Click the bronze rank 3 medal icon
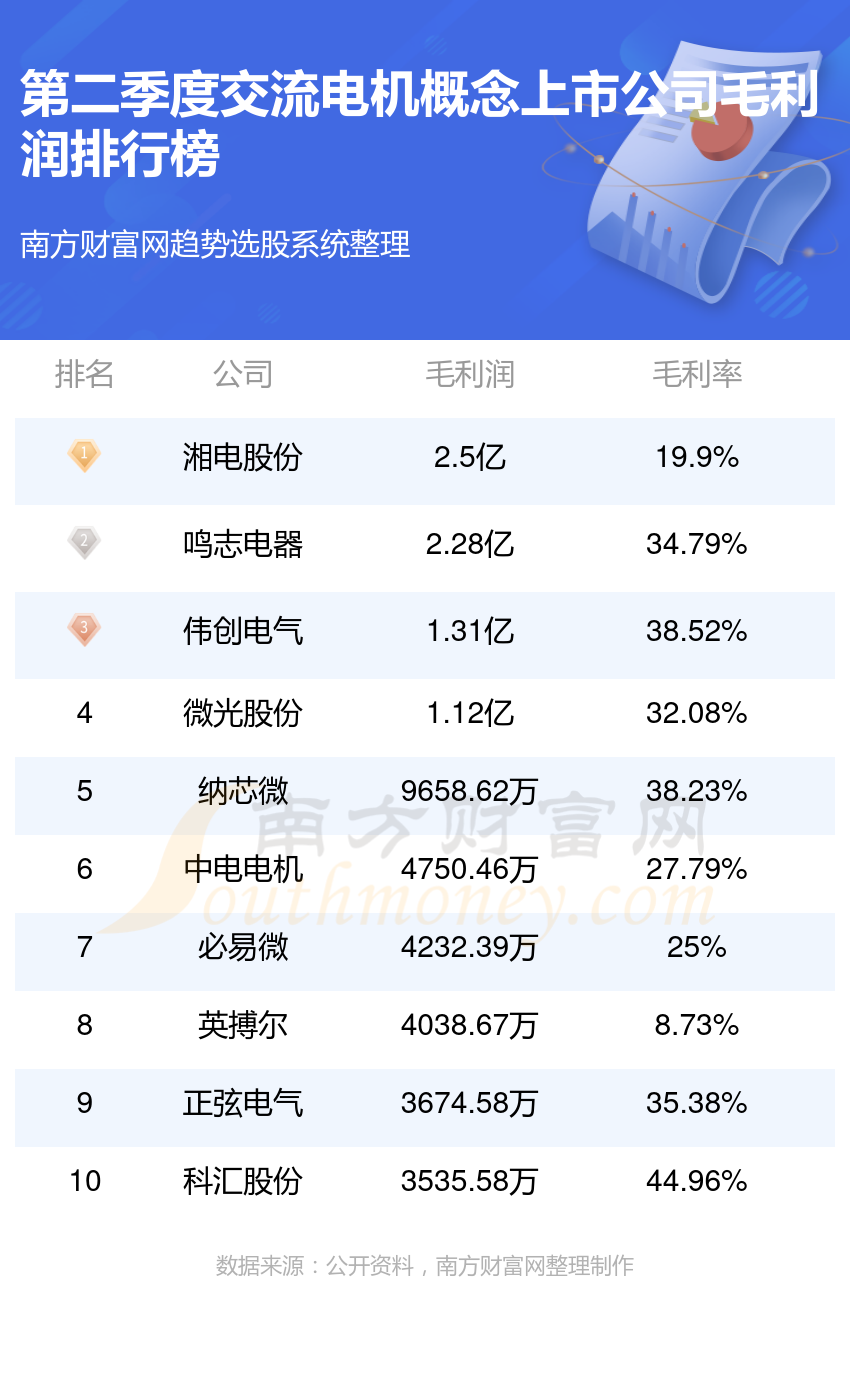The image size is (850, 1400). pos(84,630)
